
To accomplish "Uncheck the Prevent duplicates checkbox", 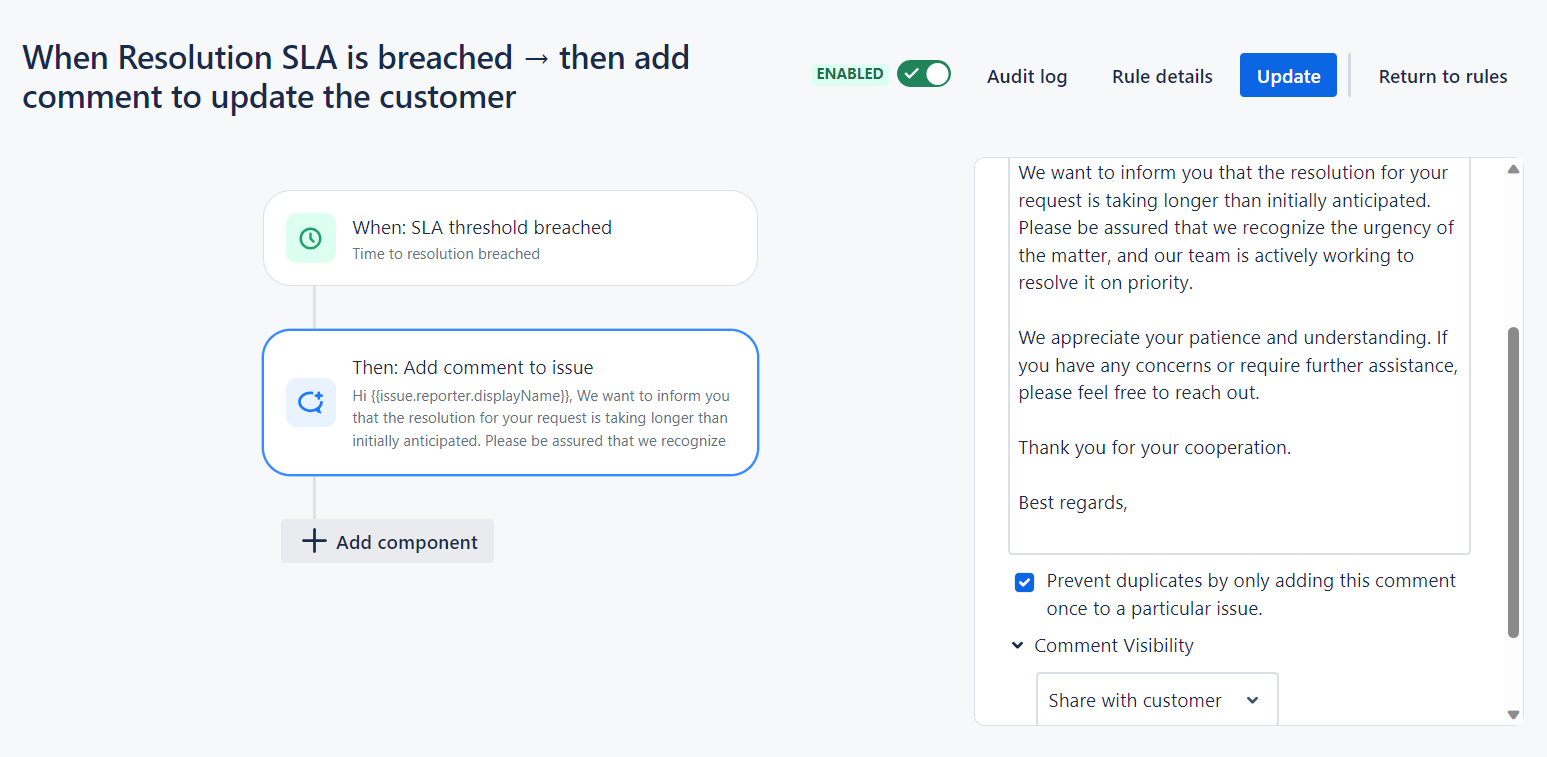I will (x=1024, y=582).
